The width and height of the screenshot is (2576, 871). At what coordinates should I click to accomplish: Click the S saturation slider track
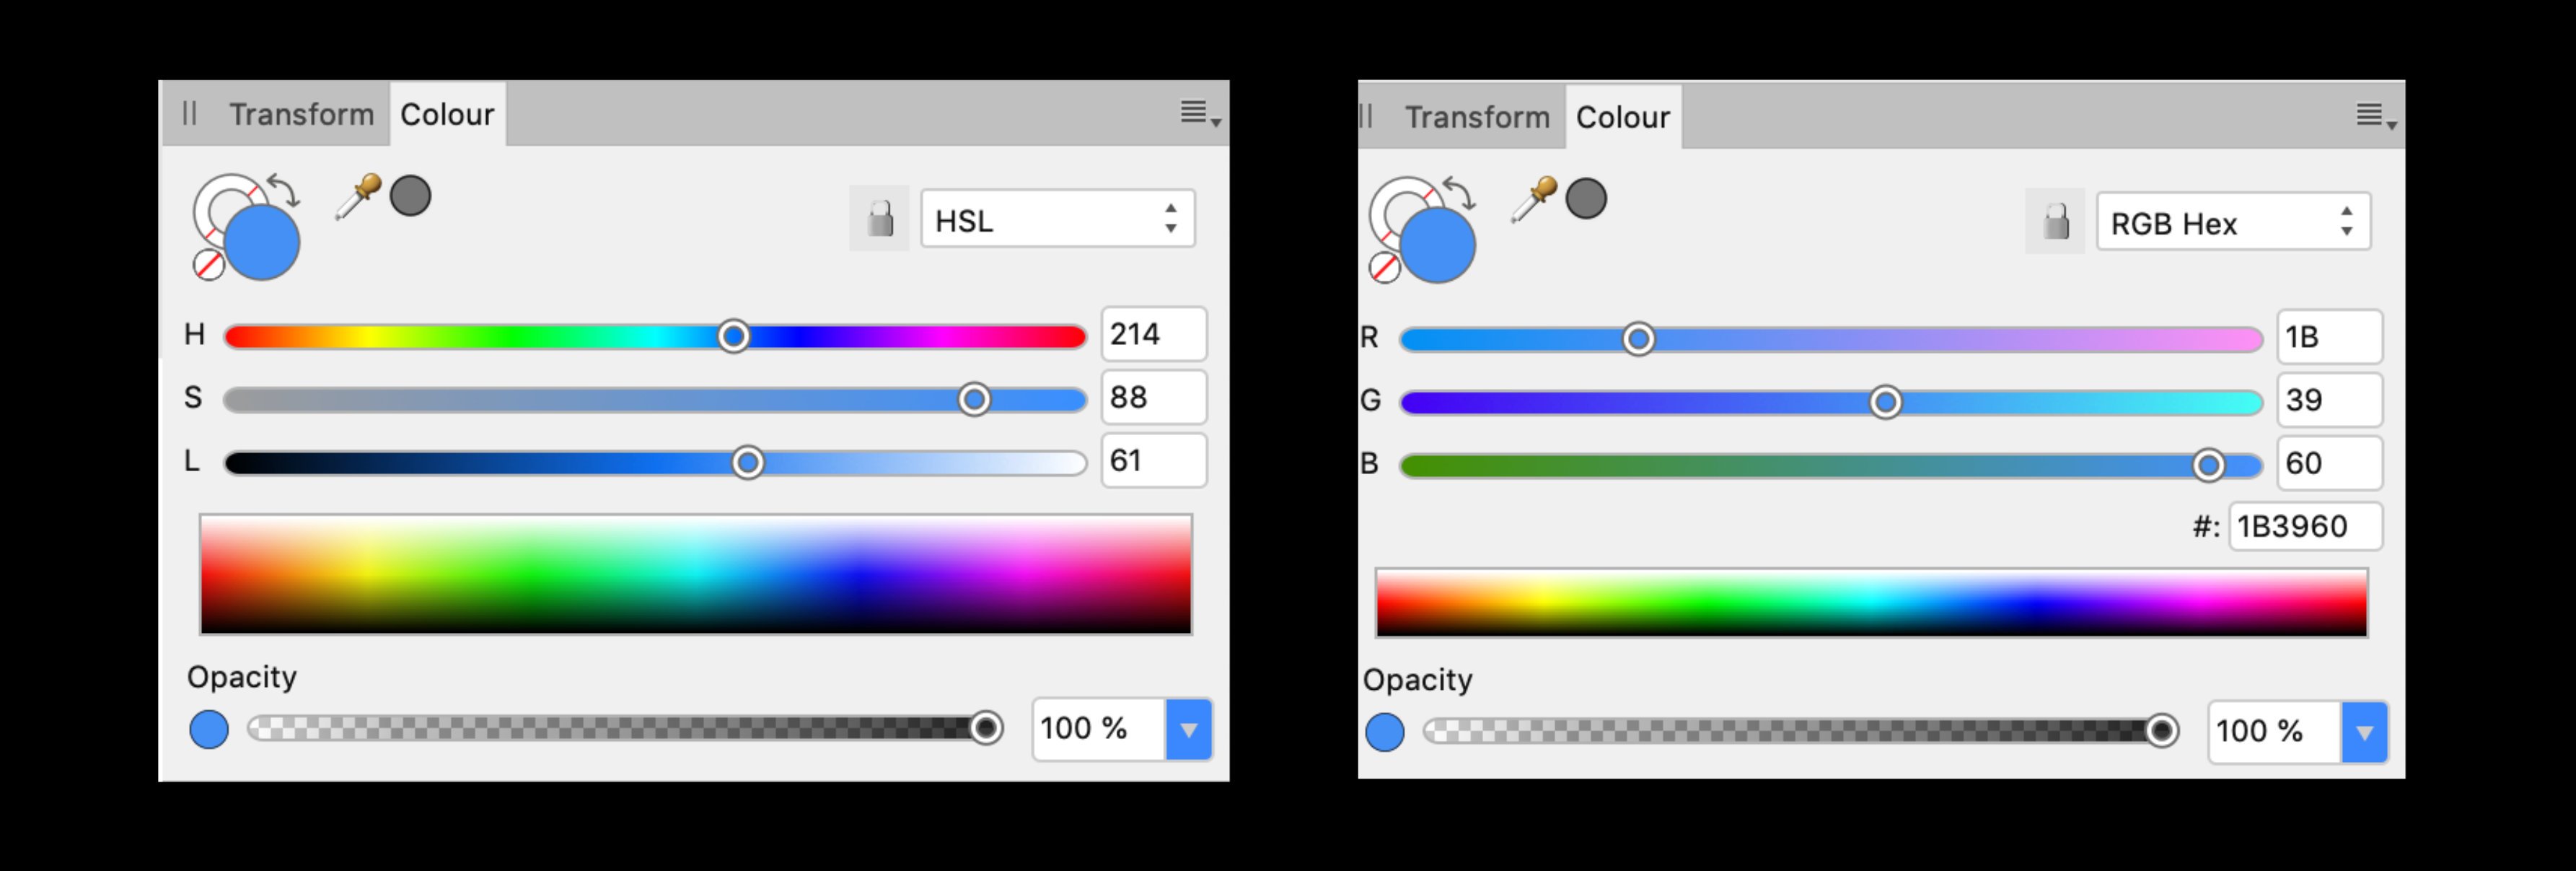click(x=655, y=400)
